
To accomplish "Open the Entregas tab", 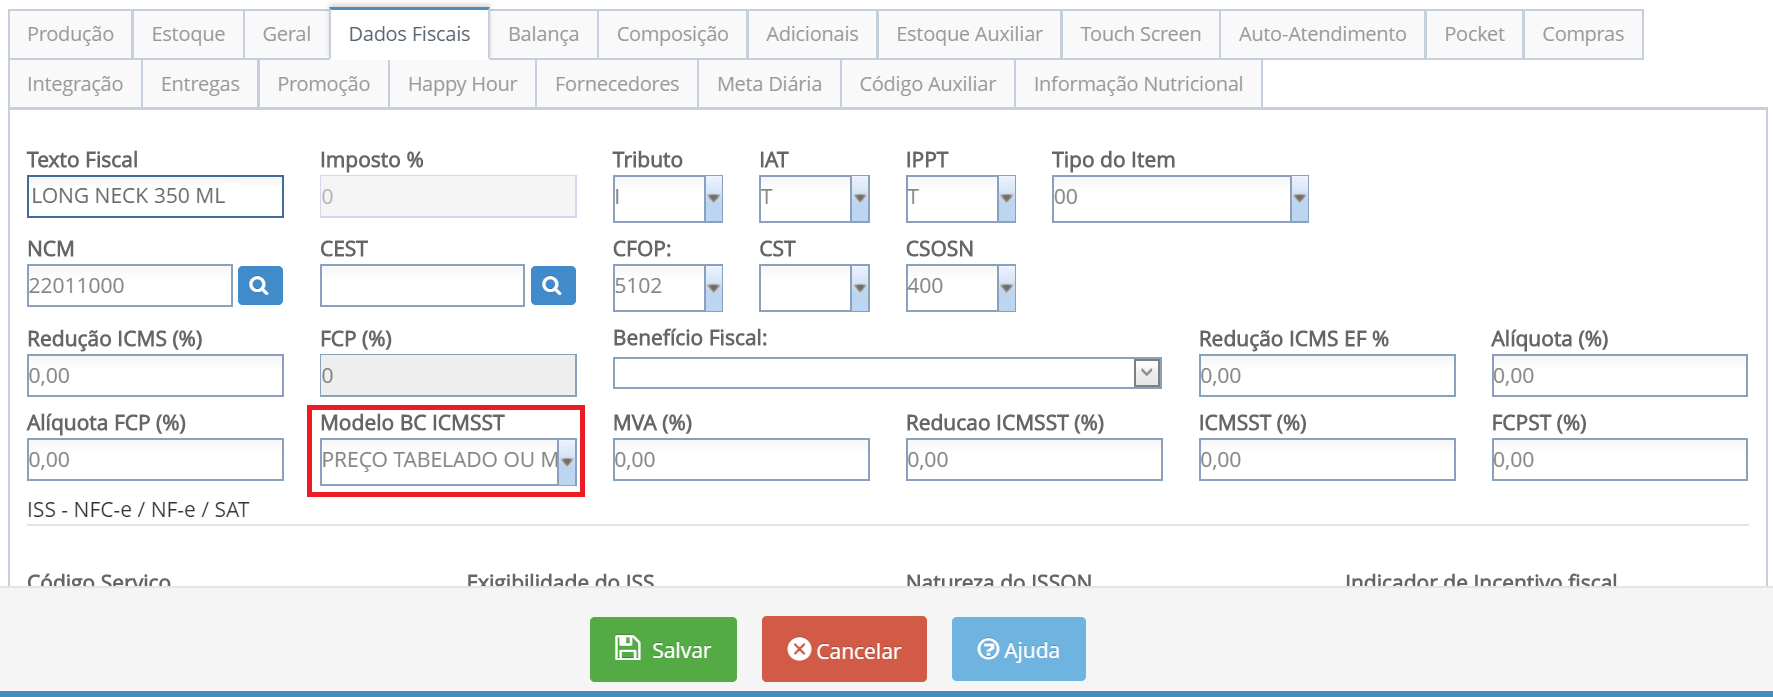I will click(x=200, y=84).
